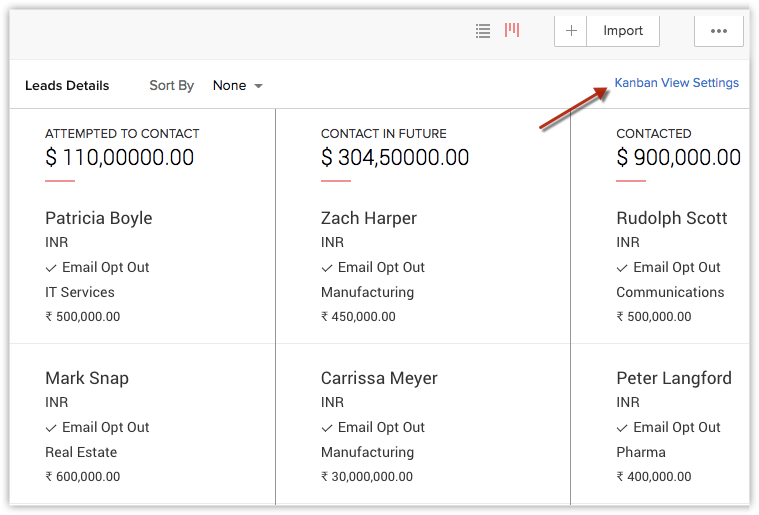Select the Contact in Future column header
The width and height of the screenshot is (759, 515).
383,134
